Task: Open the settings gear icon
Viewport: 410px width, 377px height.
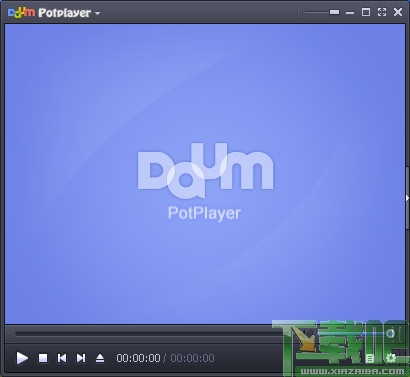Action: (x=391, y=358)
